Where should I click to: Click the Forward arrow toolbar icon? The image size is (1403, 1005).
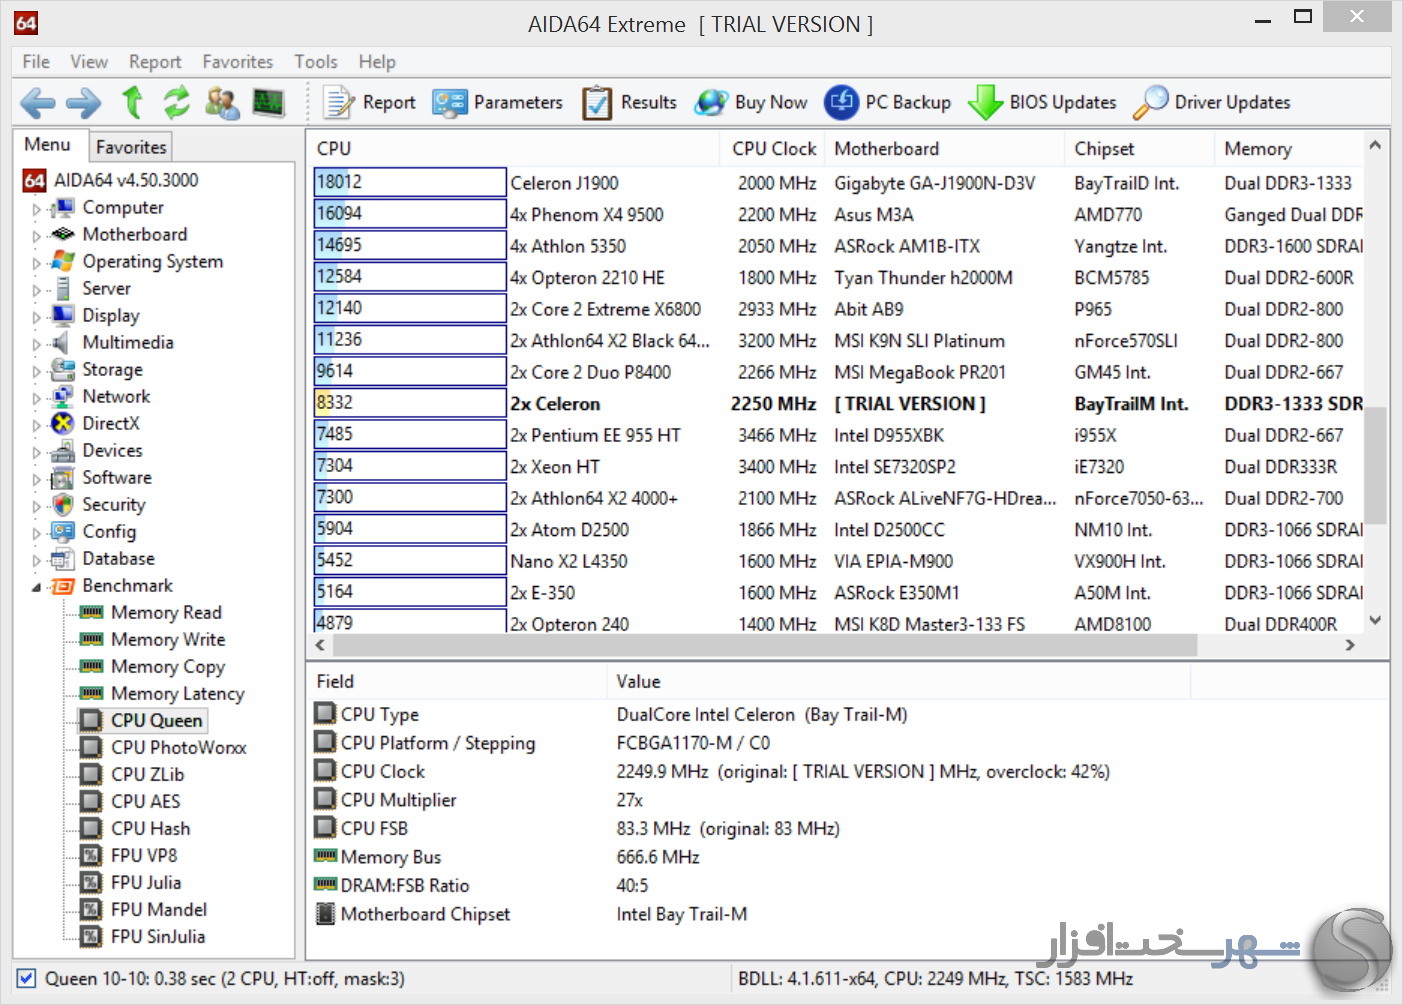pos(84,102)
